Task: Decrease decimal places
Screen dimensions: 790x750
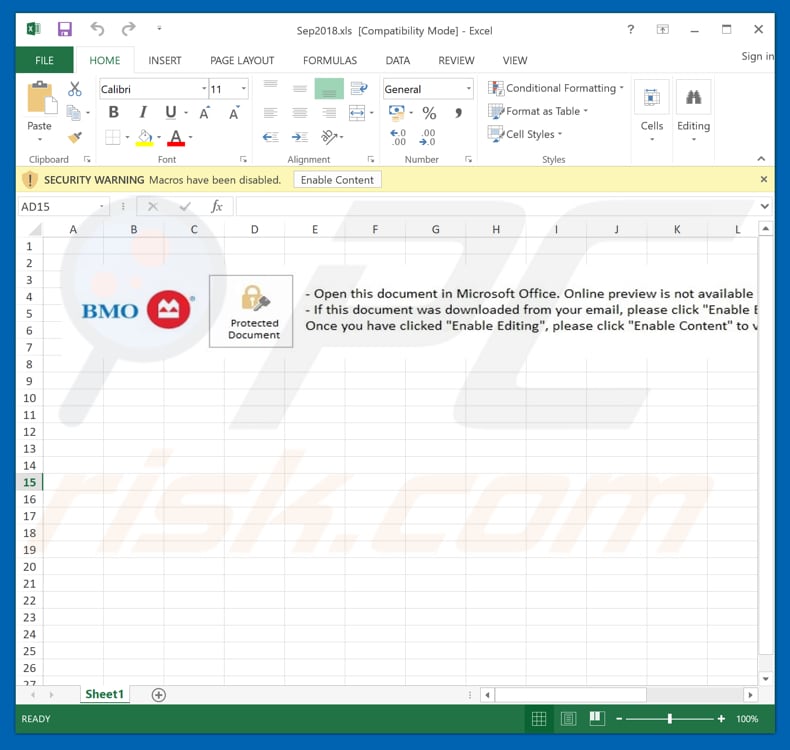Action: 427,137
